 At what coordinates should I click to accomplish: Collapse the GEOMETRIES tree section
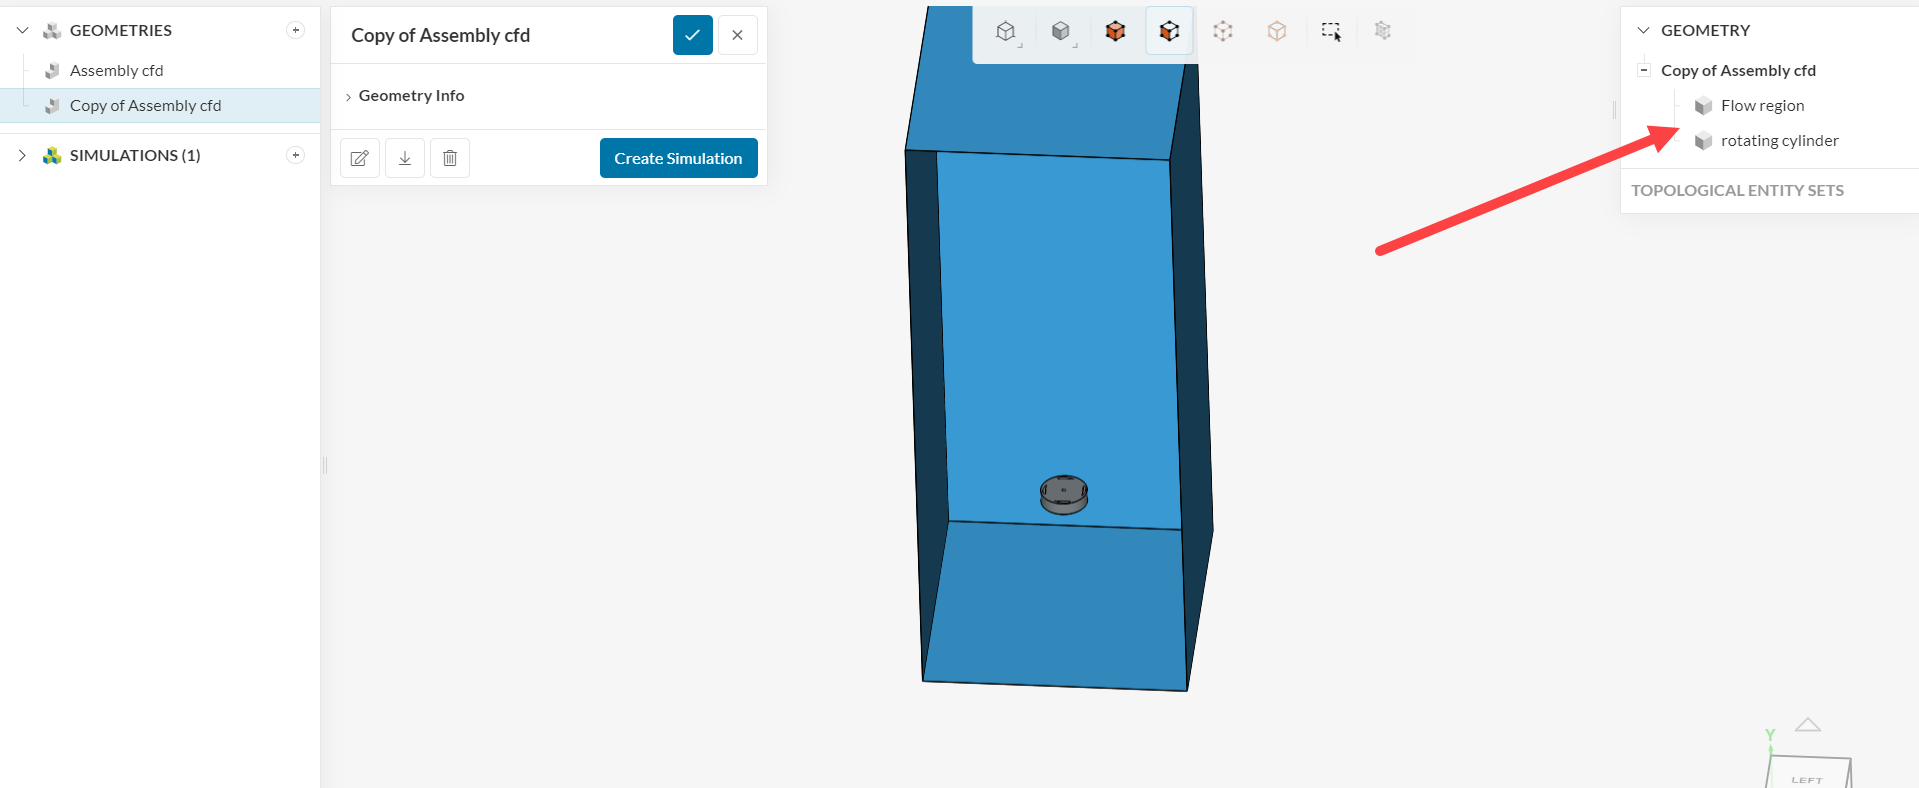(22, 31)
